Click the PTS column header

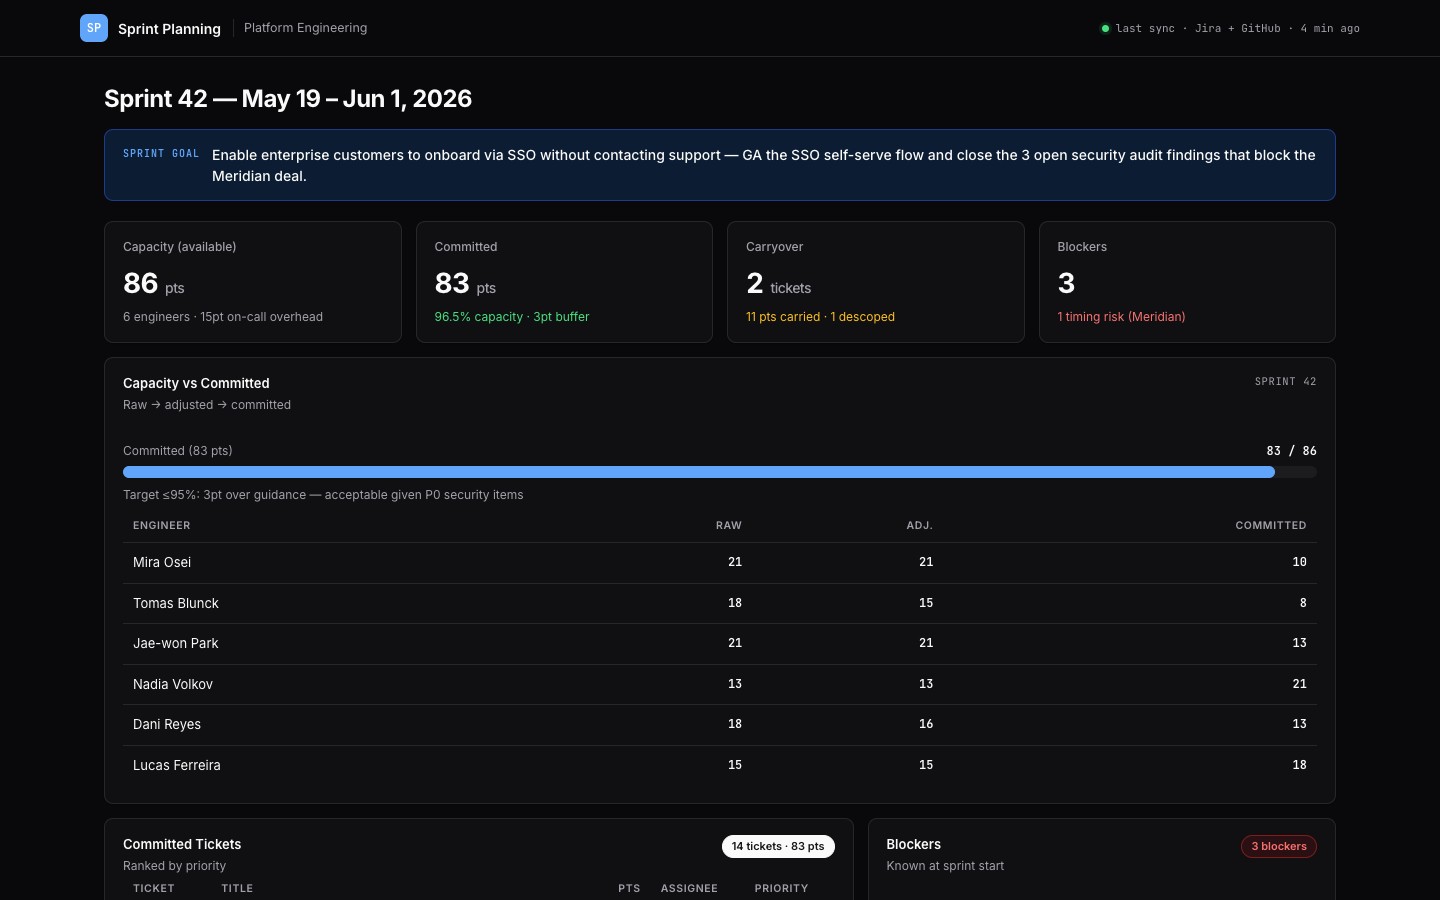629,888
